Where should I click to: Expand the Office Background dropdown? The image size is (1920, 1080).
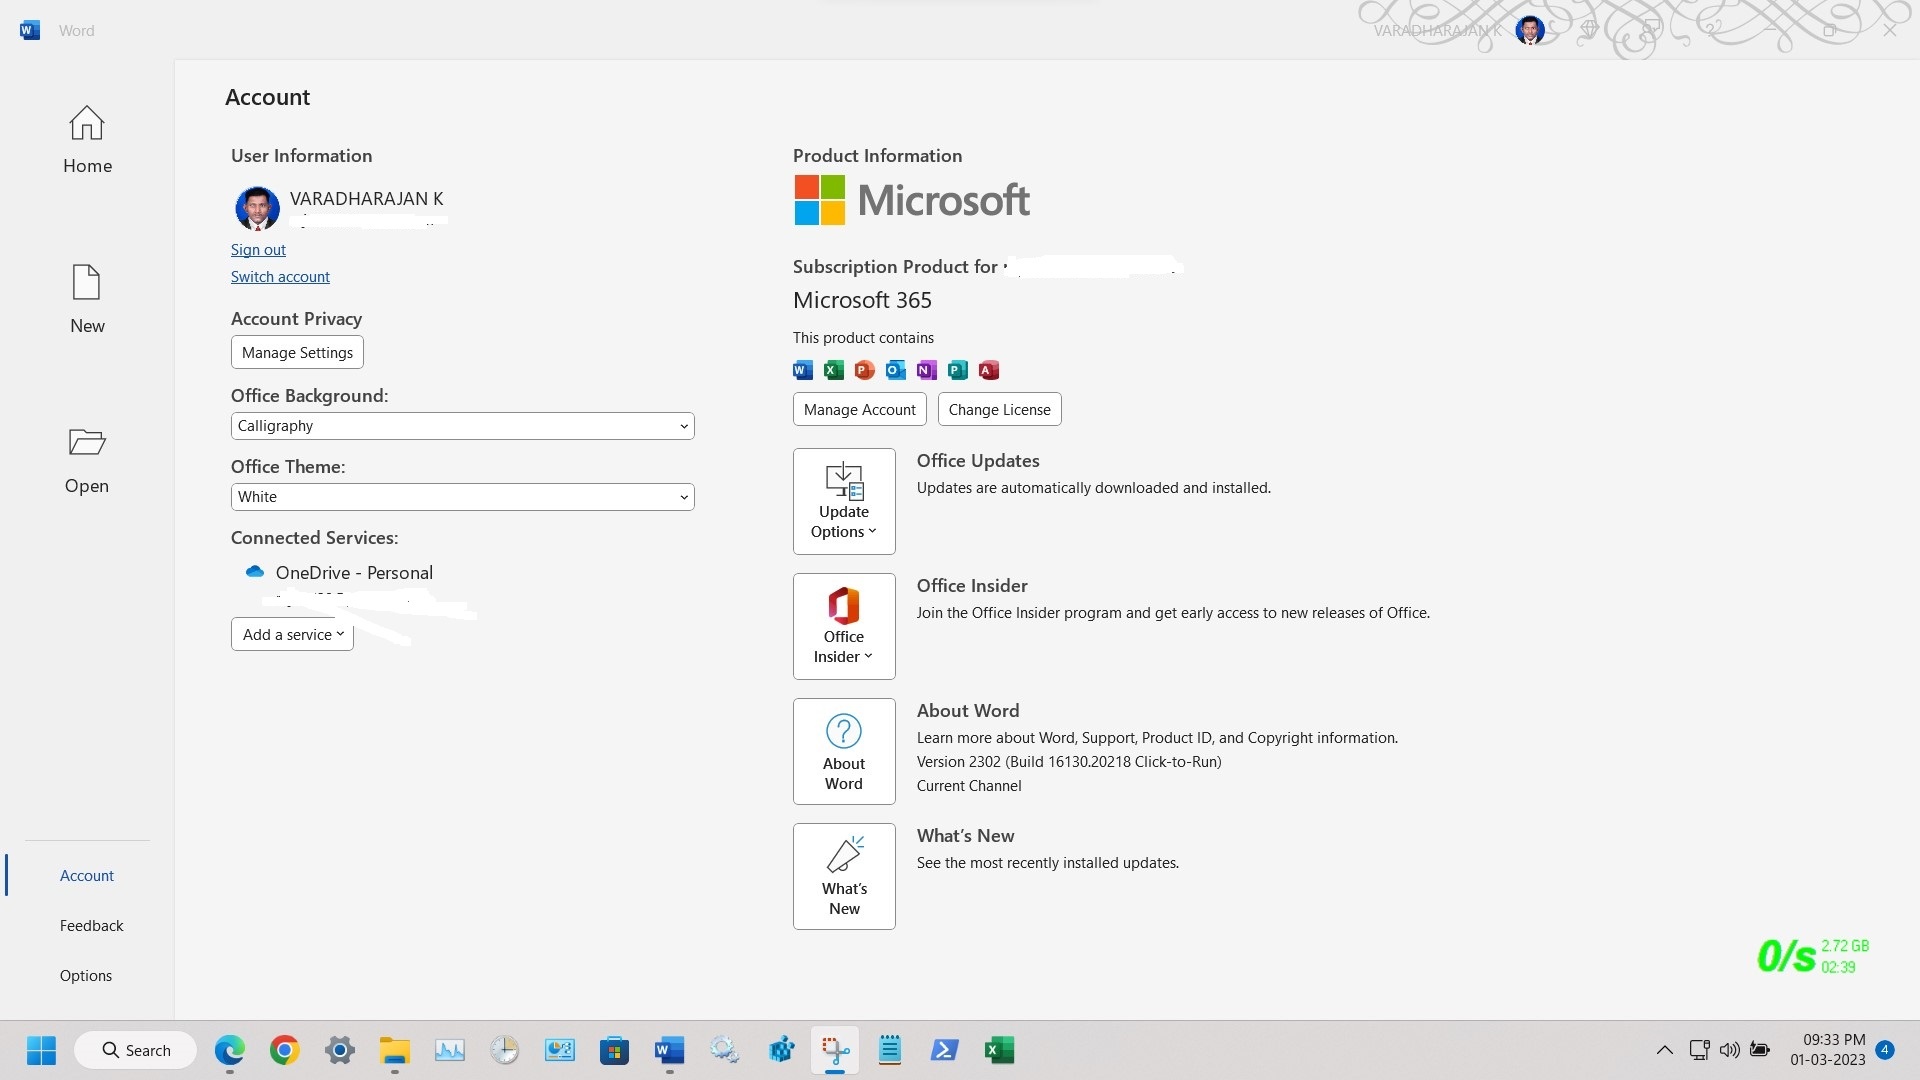click(462, 426)
